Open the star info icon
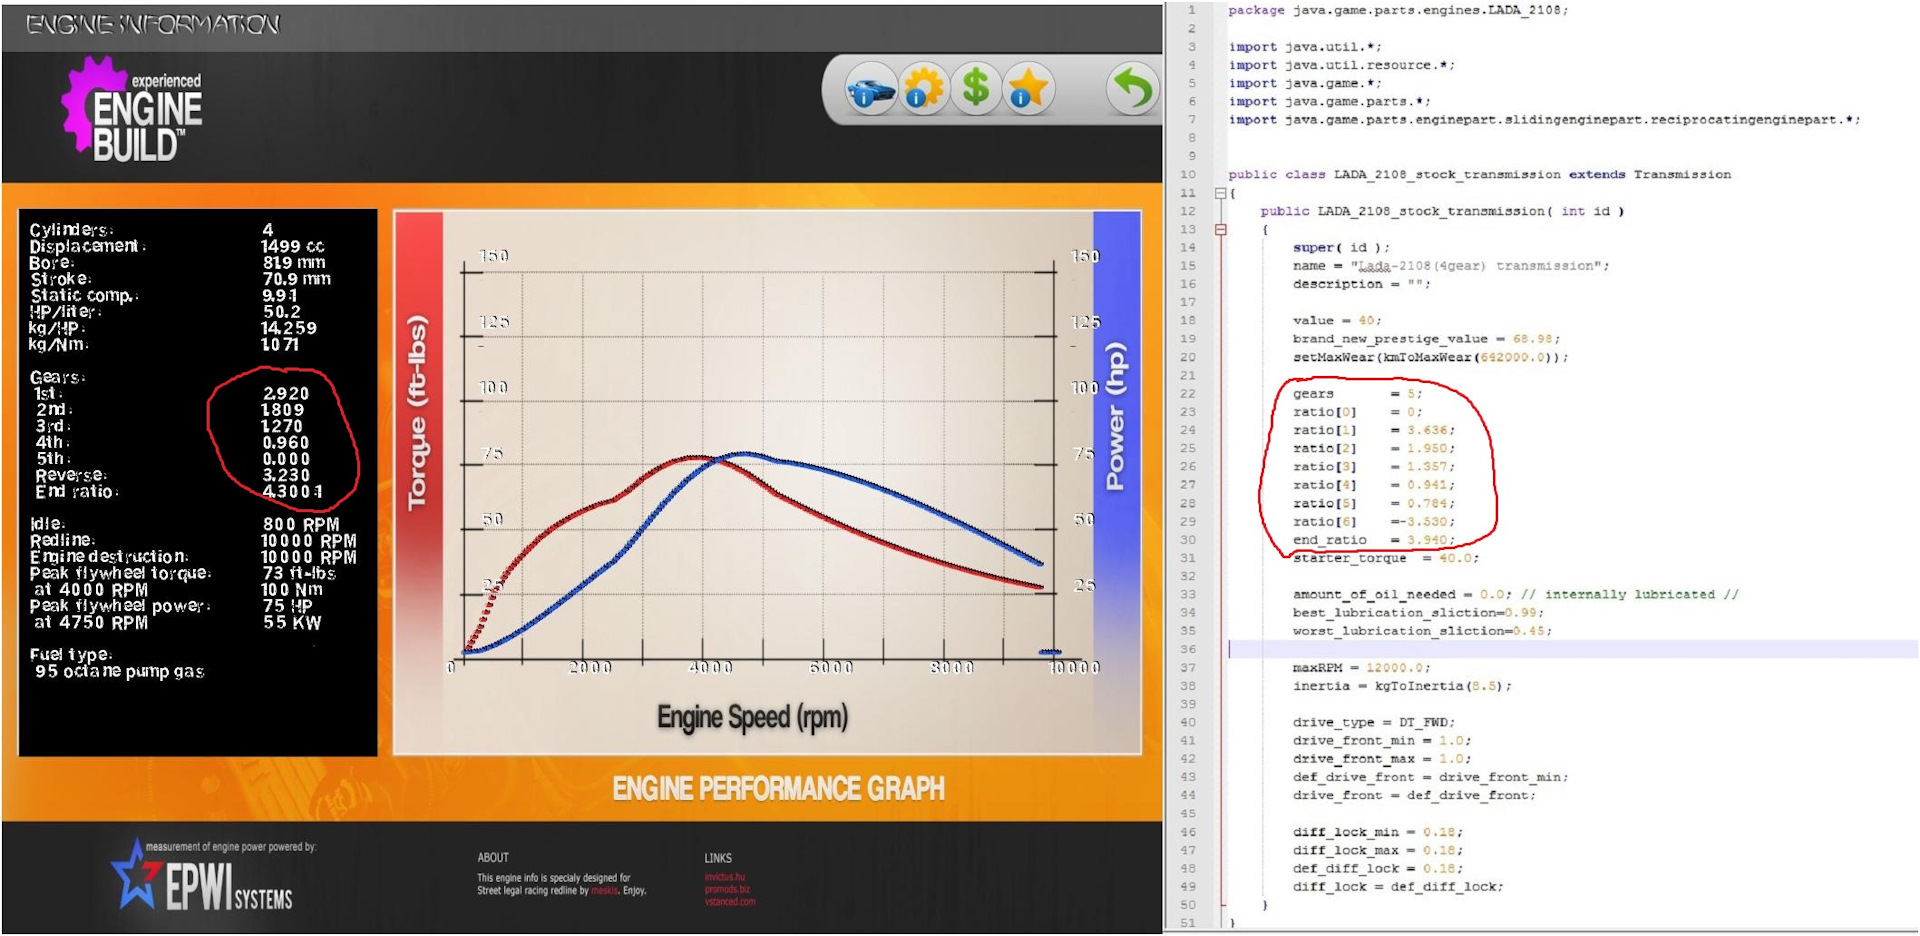This screenshot has height=936, width=1920. click(x=1028, y=90)
